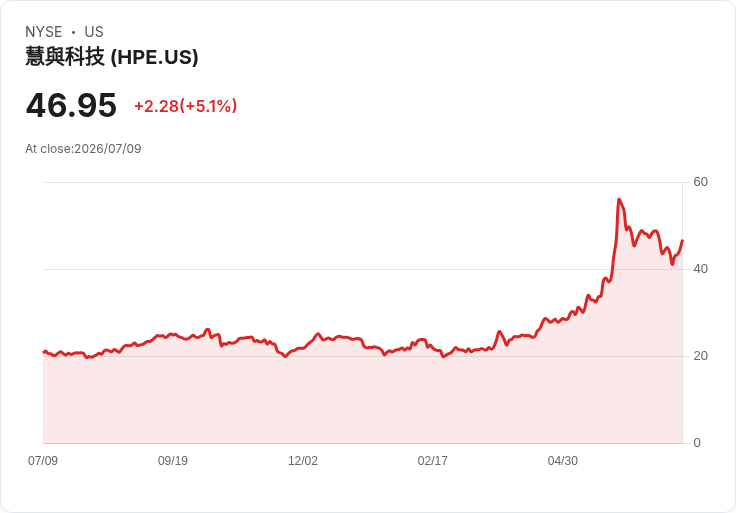
Task: Click the 60 y-axis value label
Action: (700, 182)
